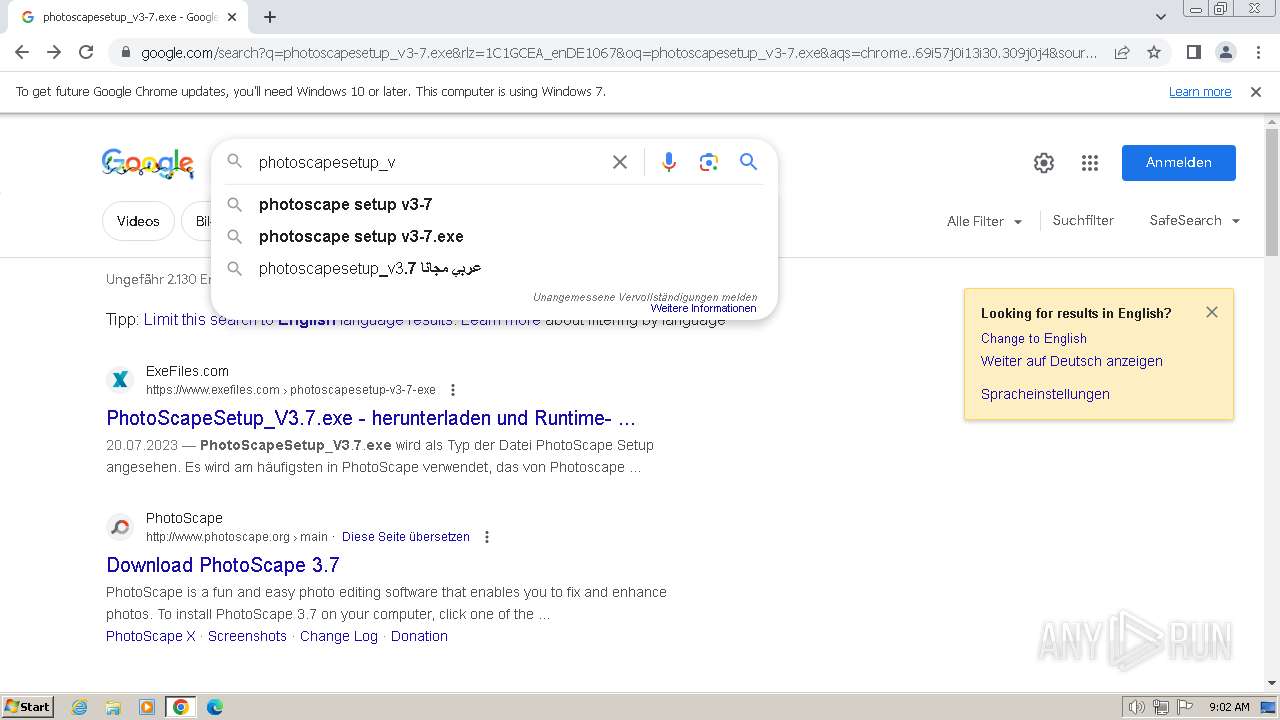Search by image with Lens icon
The height and width of the screenshot is (720, 1280).
[x=709, y=162]
